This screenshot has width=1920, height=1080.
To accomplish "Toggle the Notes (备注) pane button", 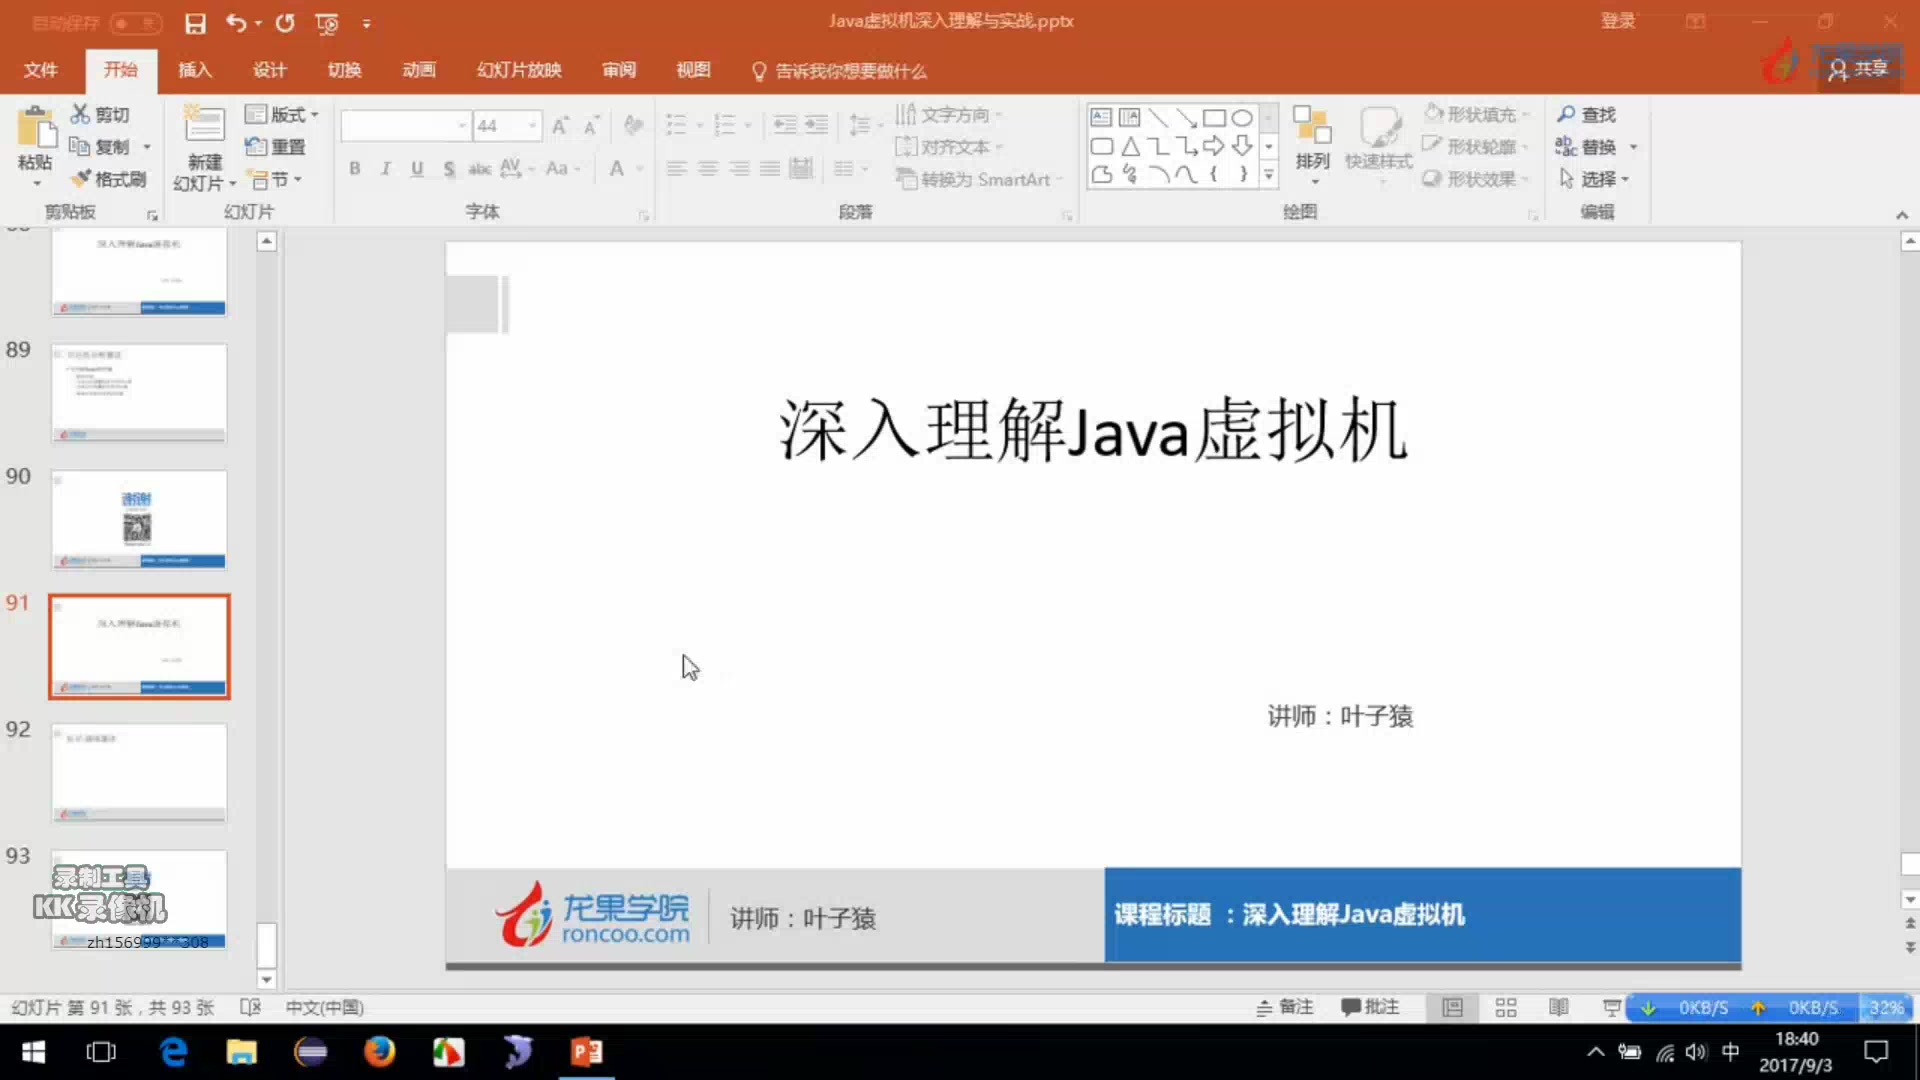I will (1285, 1007).
